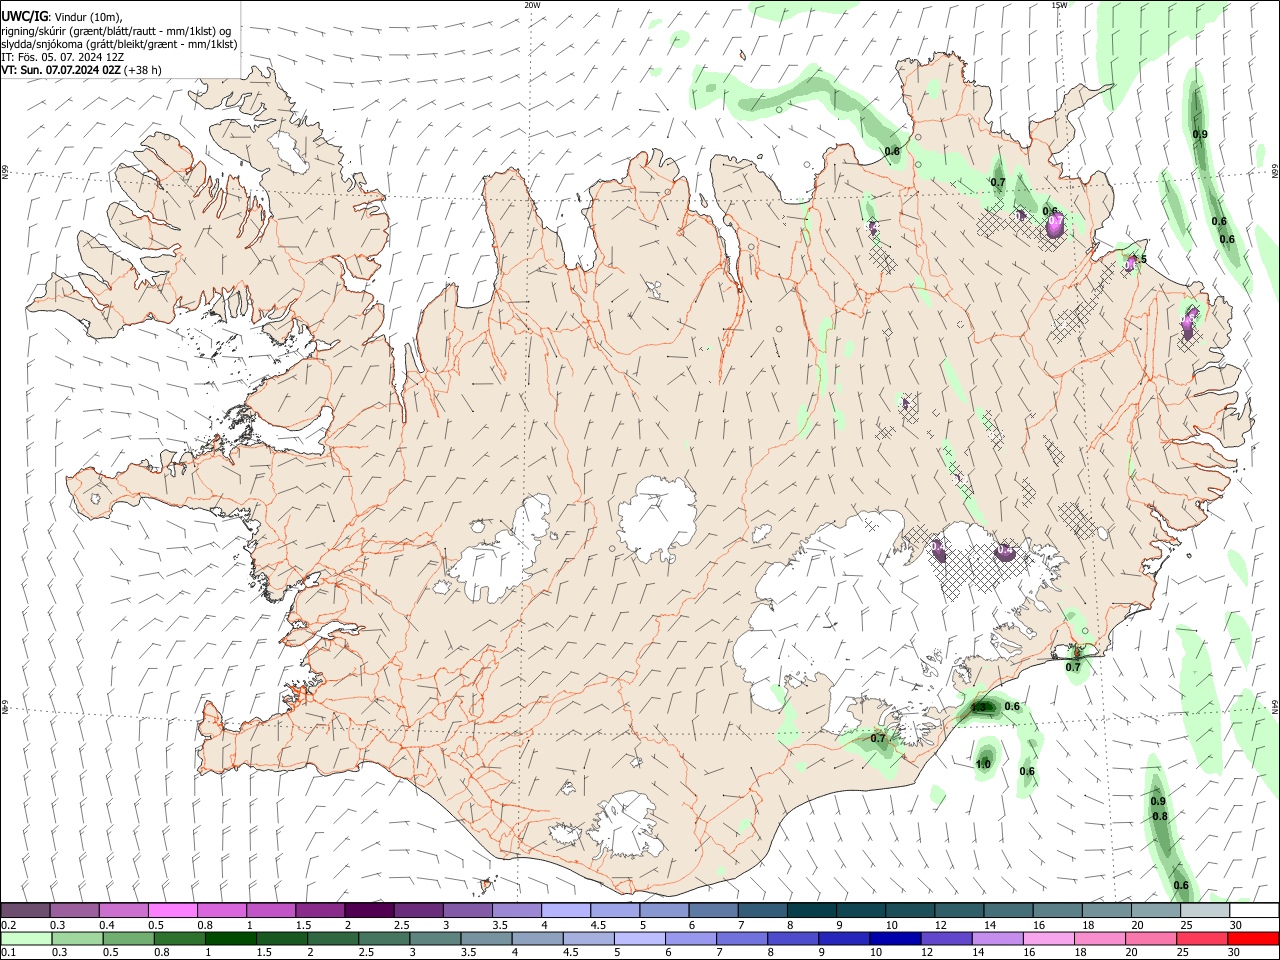
Task: Click the pale grey upper swatch between 25 and 30
Action: 1203,911
